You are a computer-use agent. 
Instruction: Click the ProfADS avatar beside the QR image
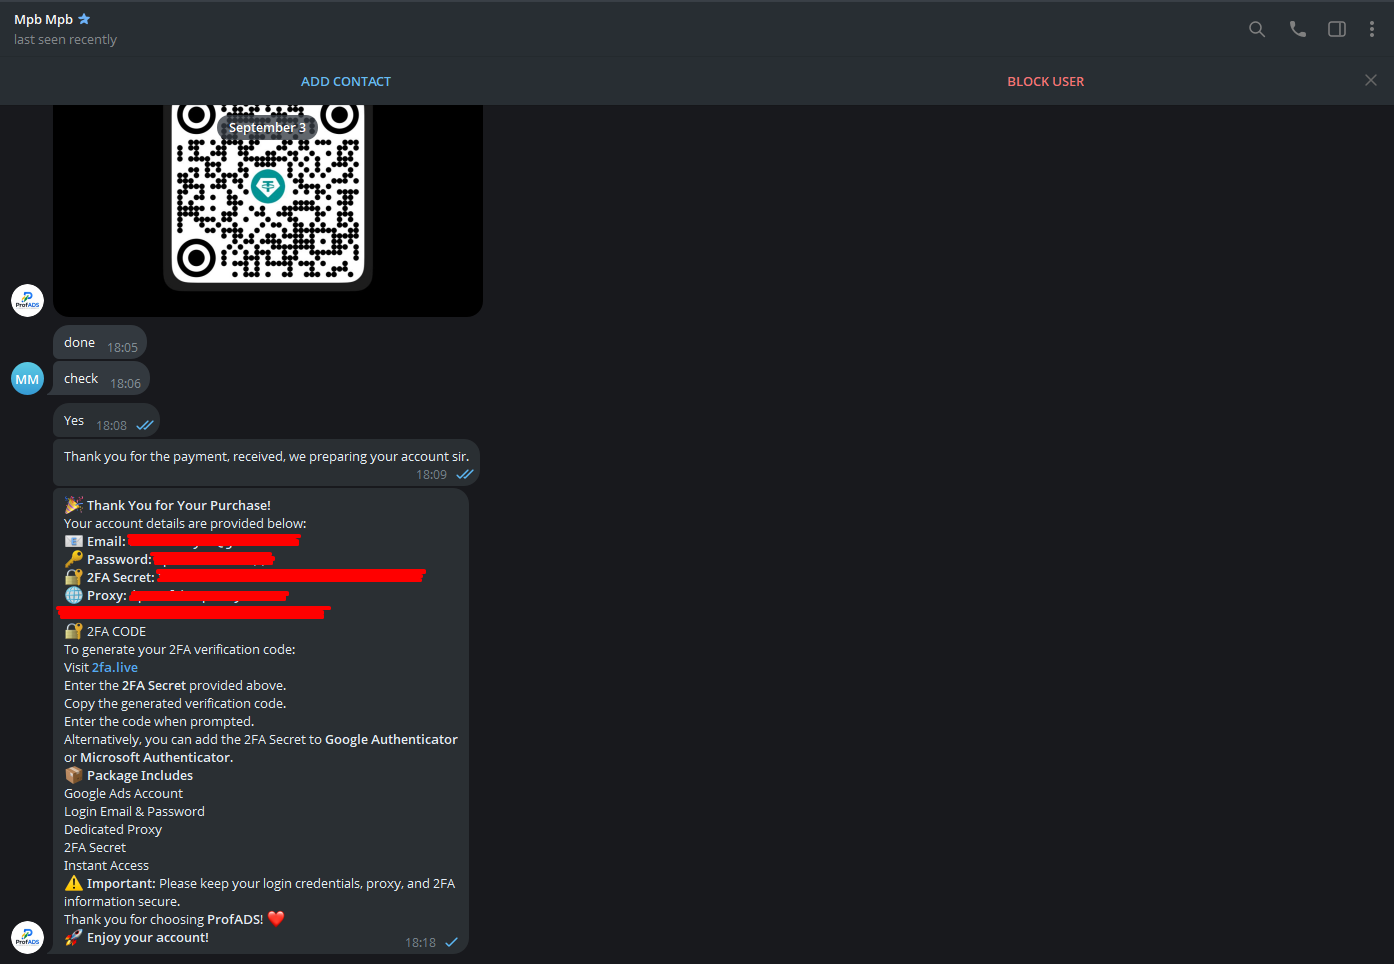coord(27,300)
